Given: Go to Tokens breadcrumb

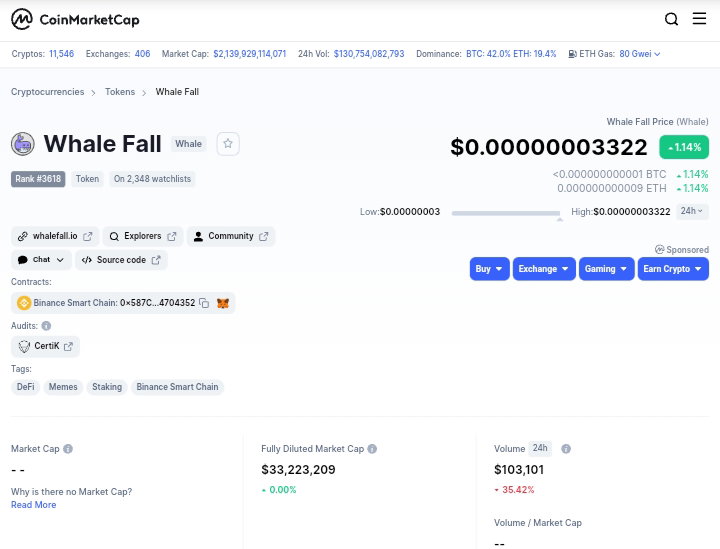Looking at the screenshot, I should 120,92.
